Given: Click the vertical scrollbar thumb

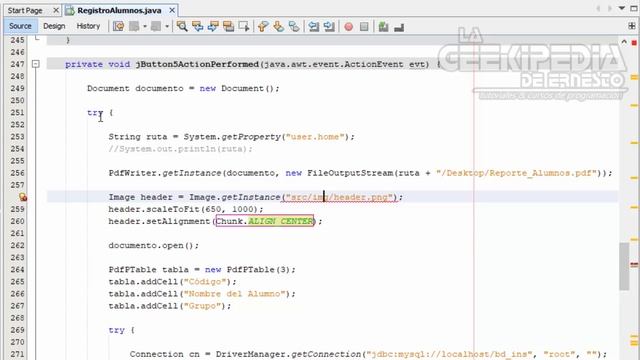Looking at the screenshot, I should [624, 266].
